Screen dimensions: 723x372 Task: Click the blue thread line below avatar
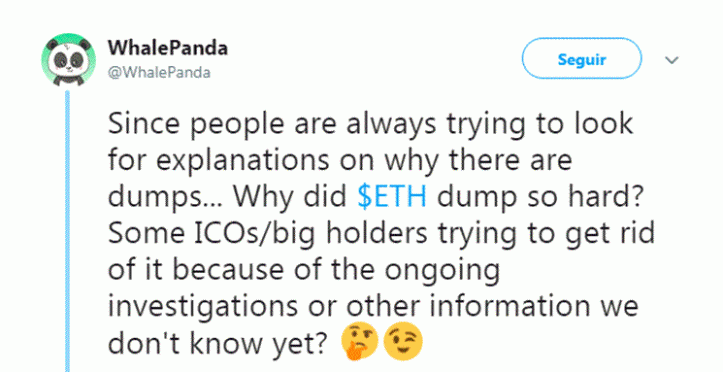(67, 230)
